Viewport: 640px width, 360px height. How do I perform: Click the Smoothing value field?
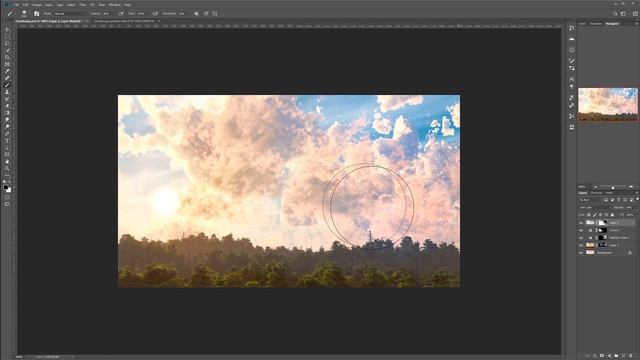click(x=182, y=13)
